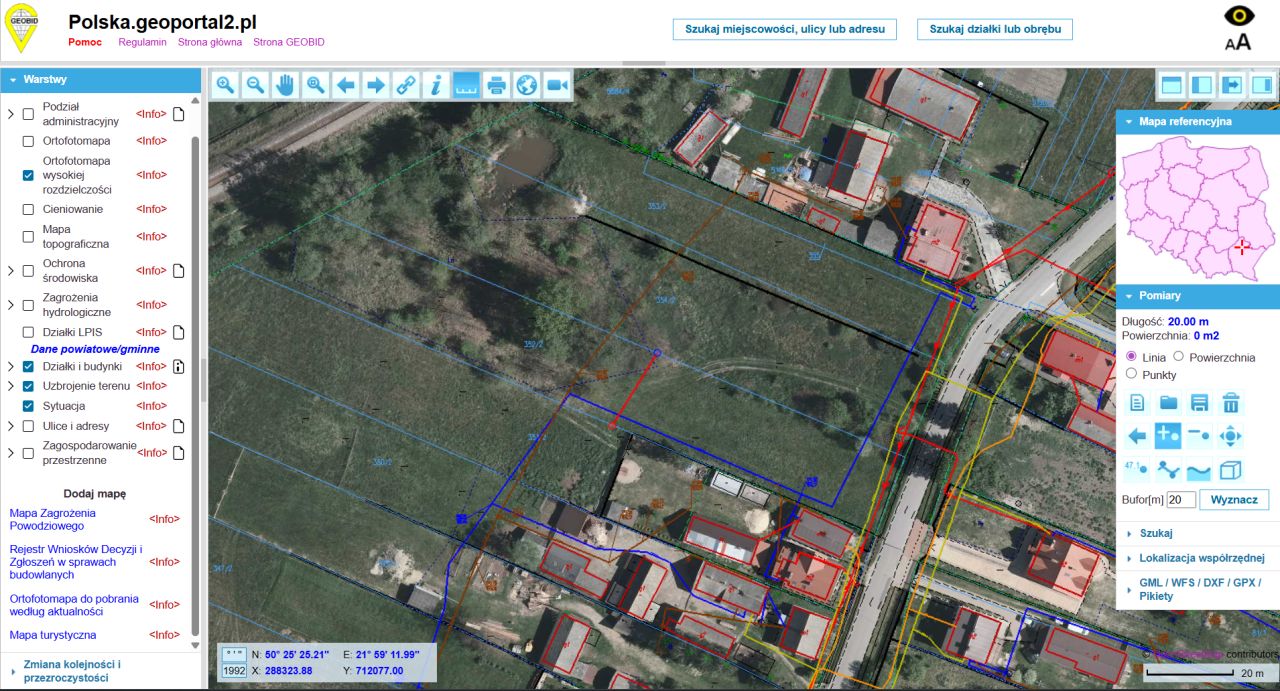Go to previous map view arrow

tap(346, 85)
